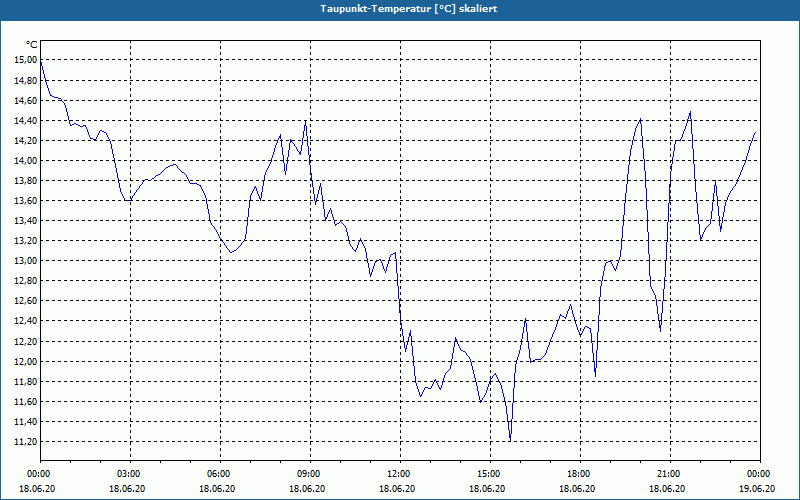Select the 14,00 y-axis label

(27, 161)
